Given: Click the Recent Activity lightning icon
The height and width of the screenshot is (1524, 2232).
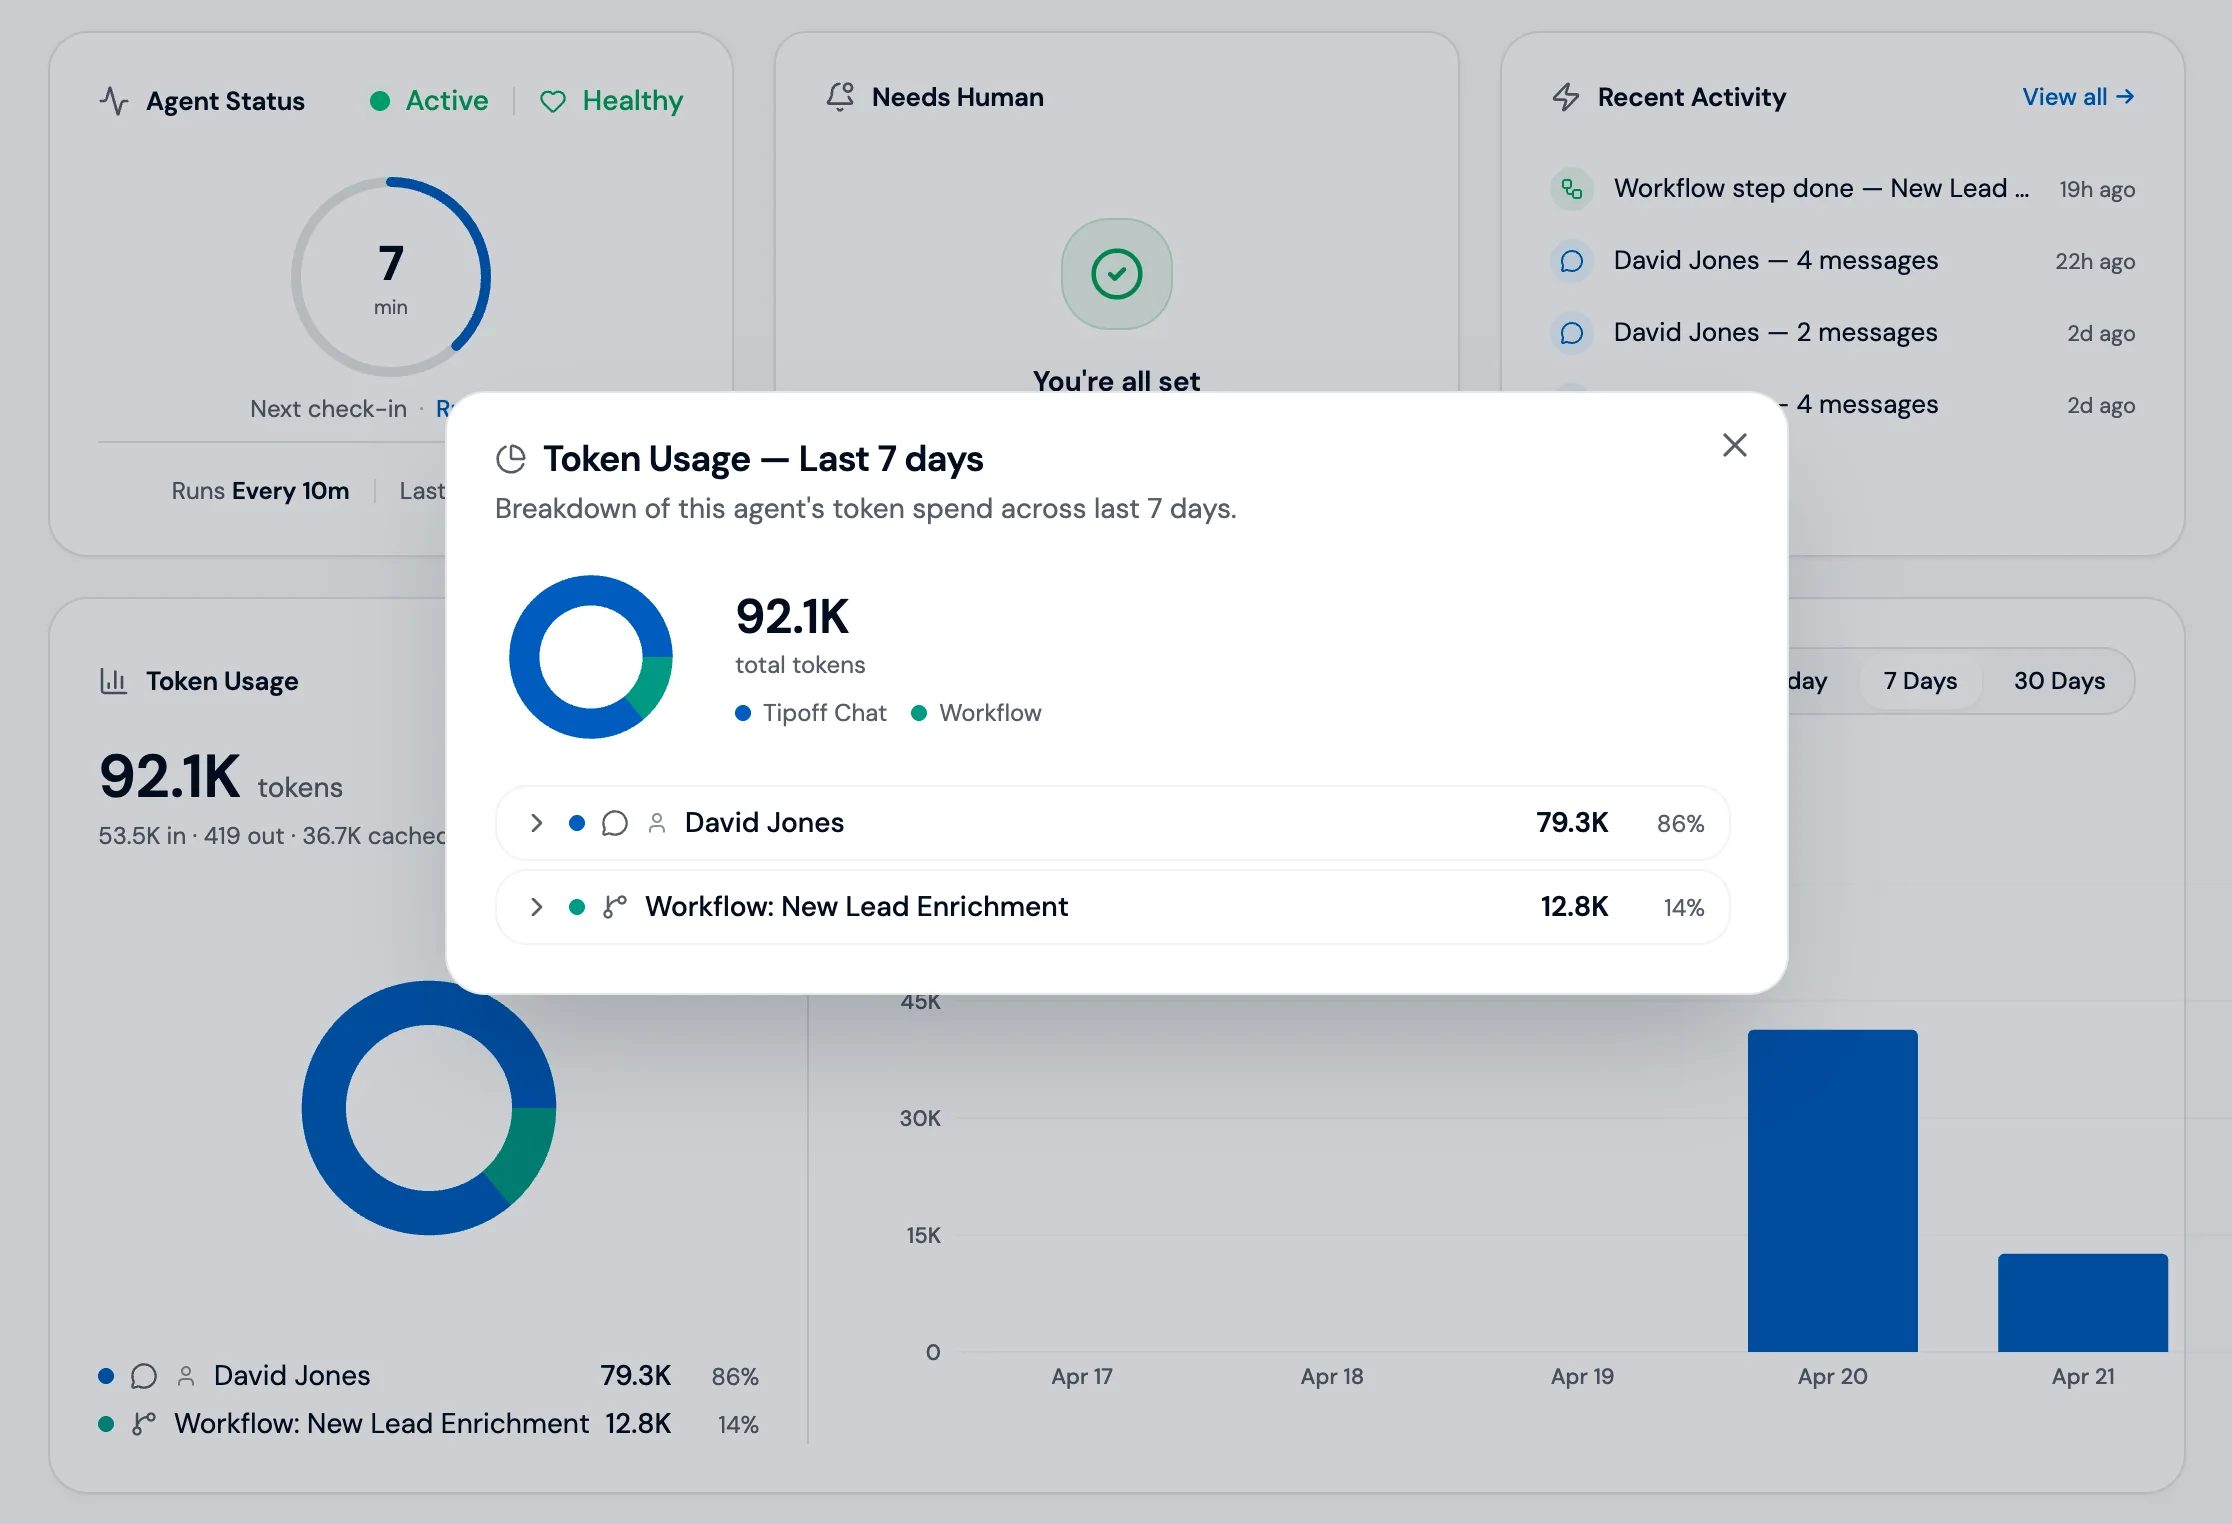Looking at the screenshot, I should [1566, 97].
